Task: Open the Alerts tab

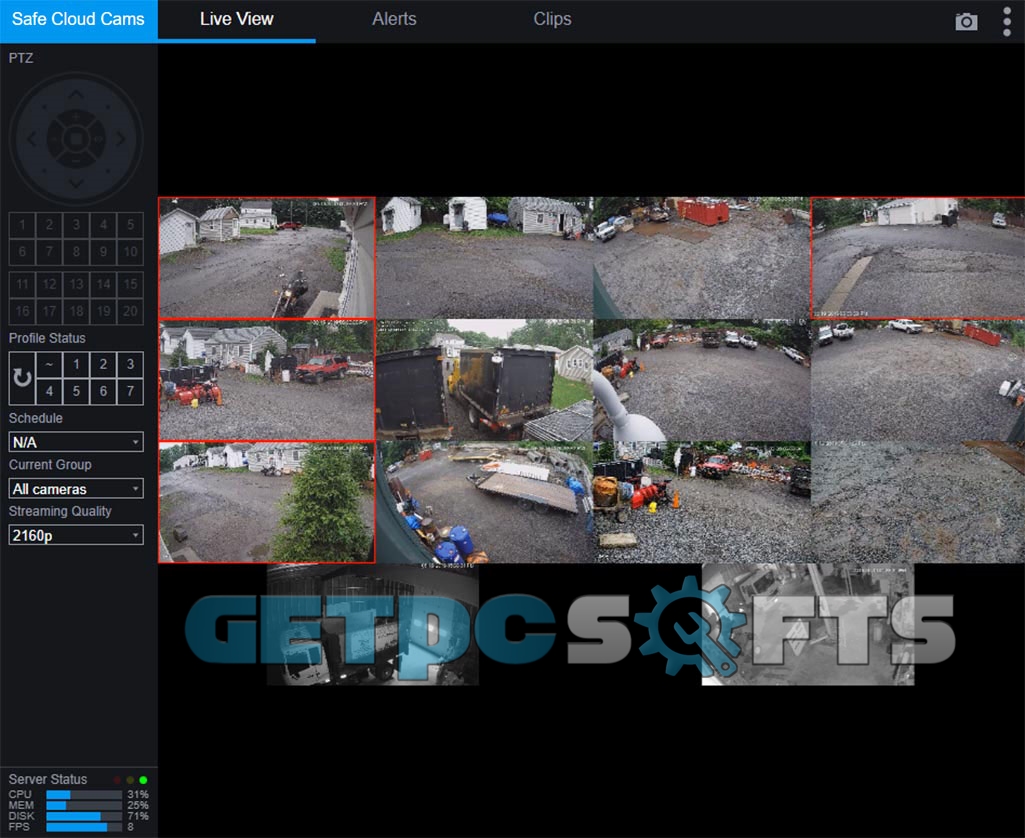Action: coord(394,20)
